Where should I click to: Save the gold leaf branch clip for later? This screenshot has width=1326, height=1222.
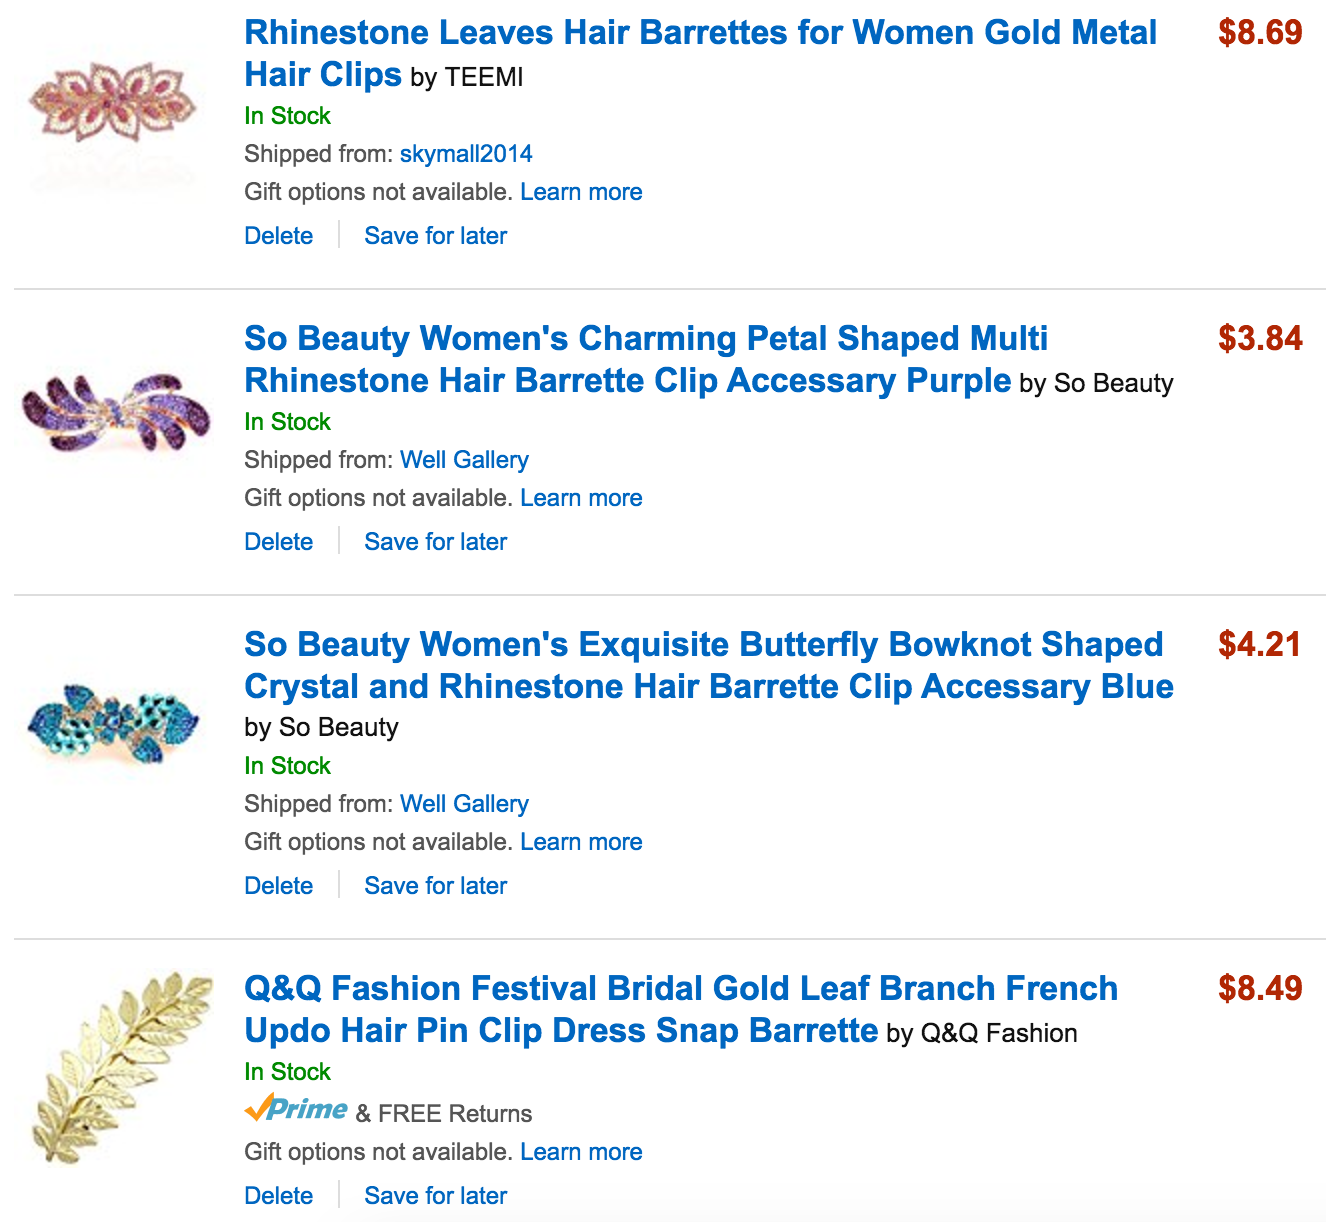(435, 1196)
